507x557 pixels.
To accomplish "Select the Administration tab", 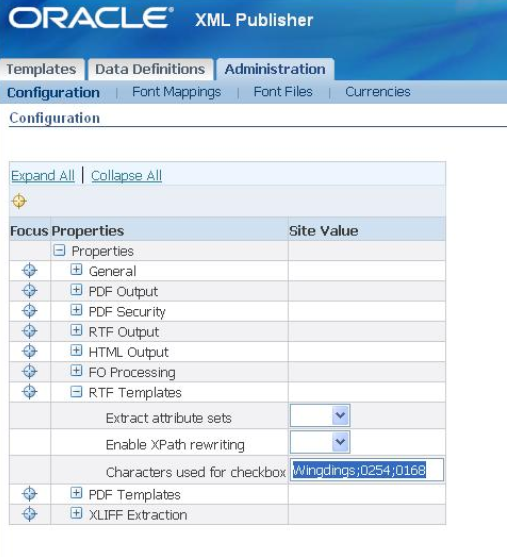I will 275,69.
